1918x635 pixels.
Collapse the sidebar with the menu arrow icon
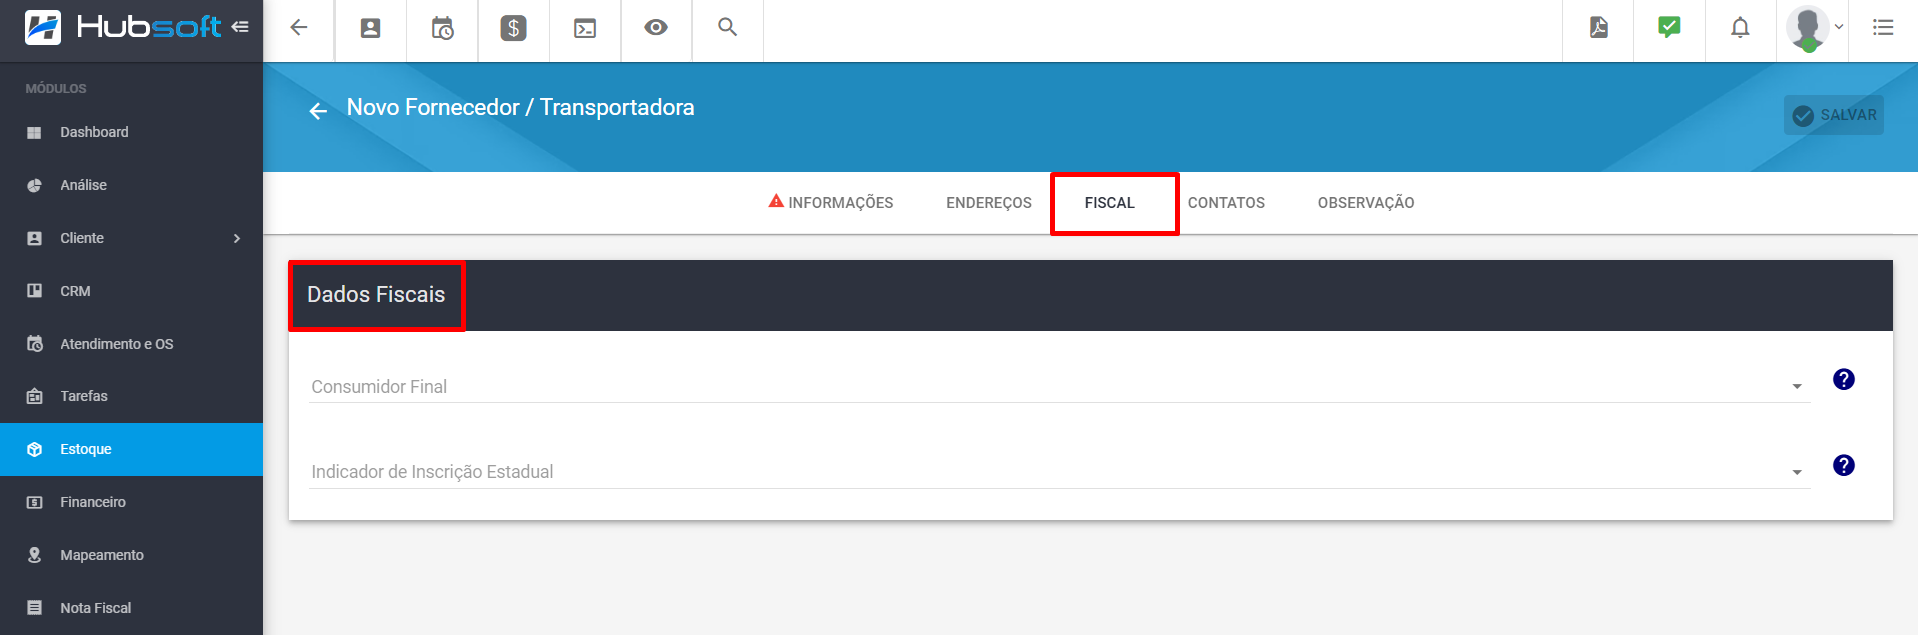pos(240,27)
